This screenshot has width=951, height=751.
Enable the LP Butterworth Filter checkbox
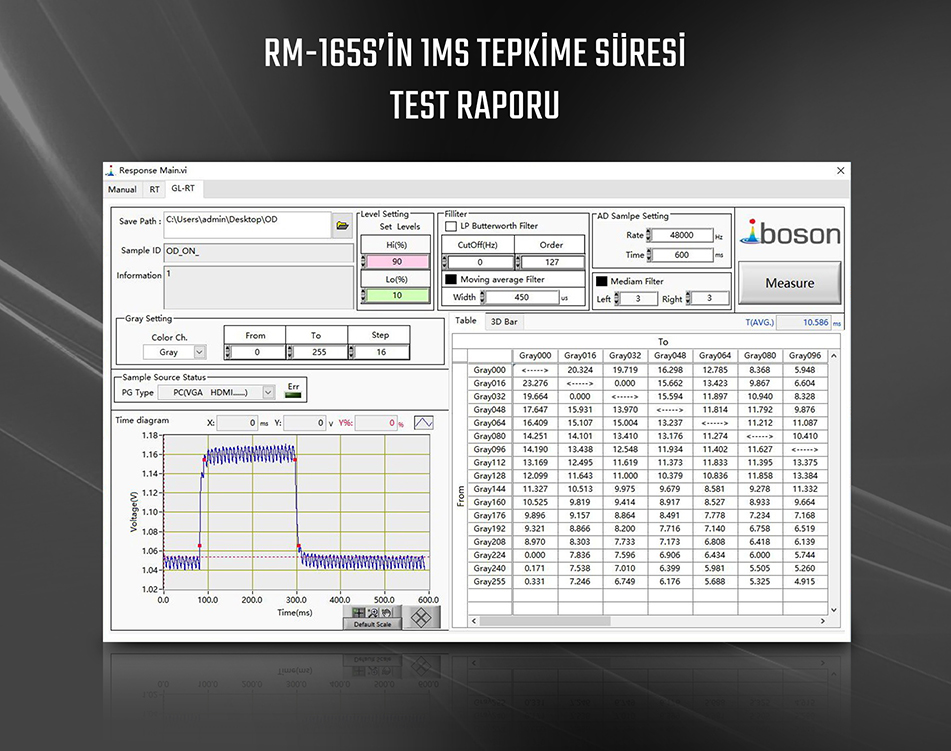[451, 226]
